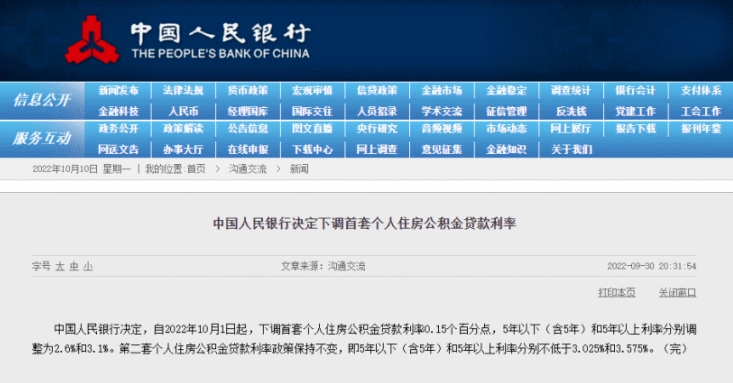Open the 下载中心 navigation item

tap(312, 150)
